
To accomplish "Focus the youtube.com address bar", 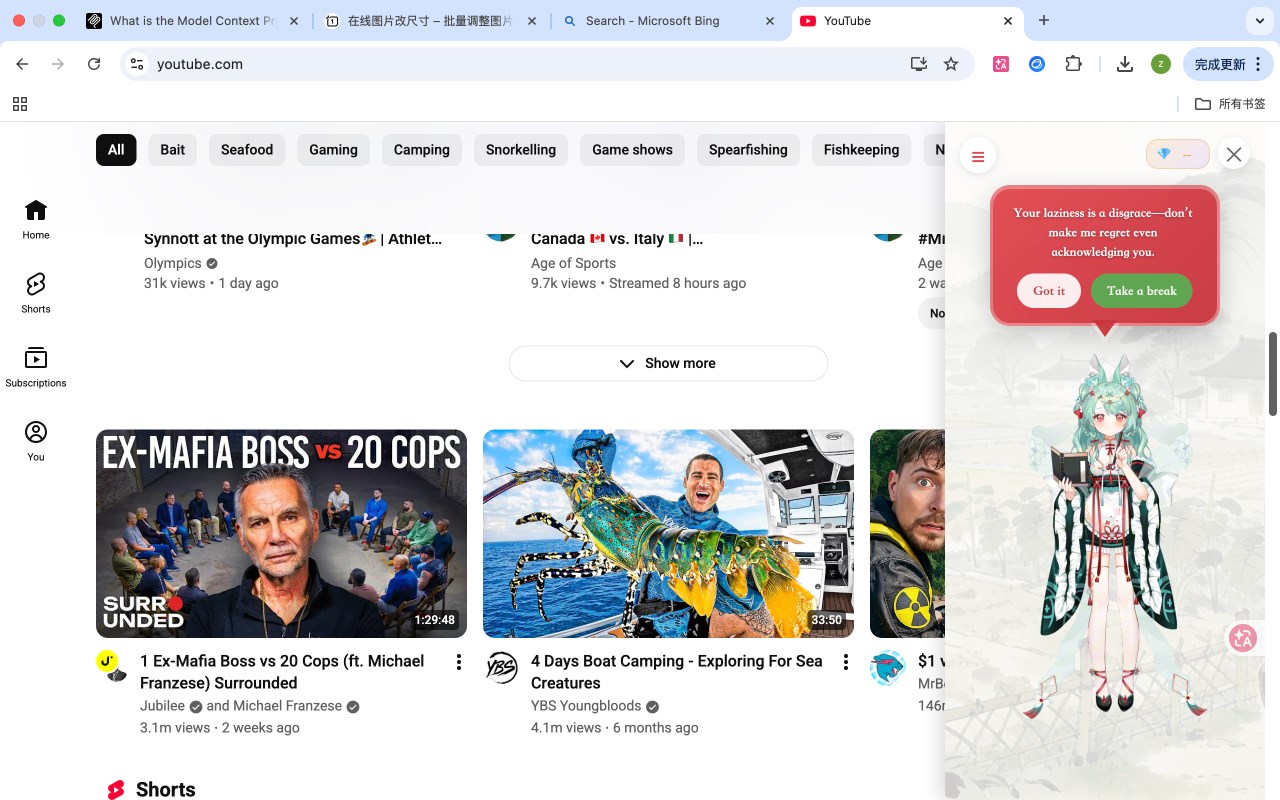I will pos(520,64).
